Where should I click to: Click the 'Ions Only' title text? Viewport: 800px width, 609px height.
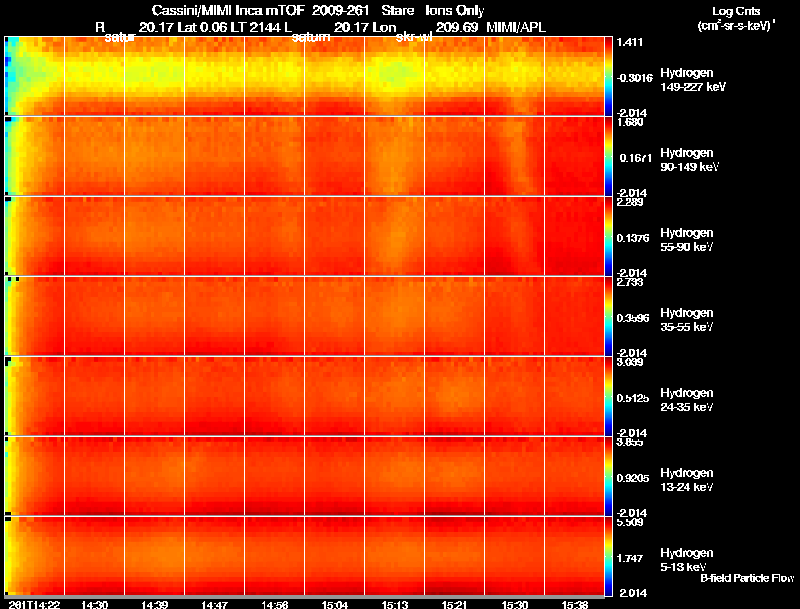coord(455,11)
